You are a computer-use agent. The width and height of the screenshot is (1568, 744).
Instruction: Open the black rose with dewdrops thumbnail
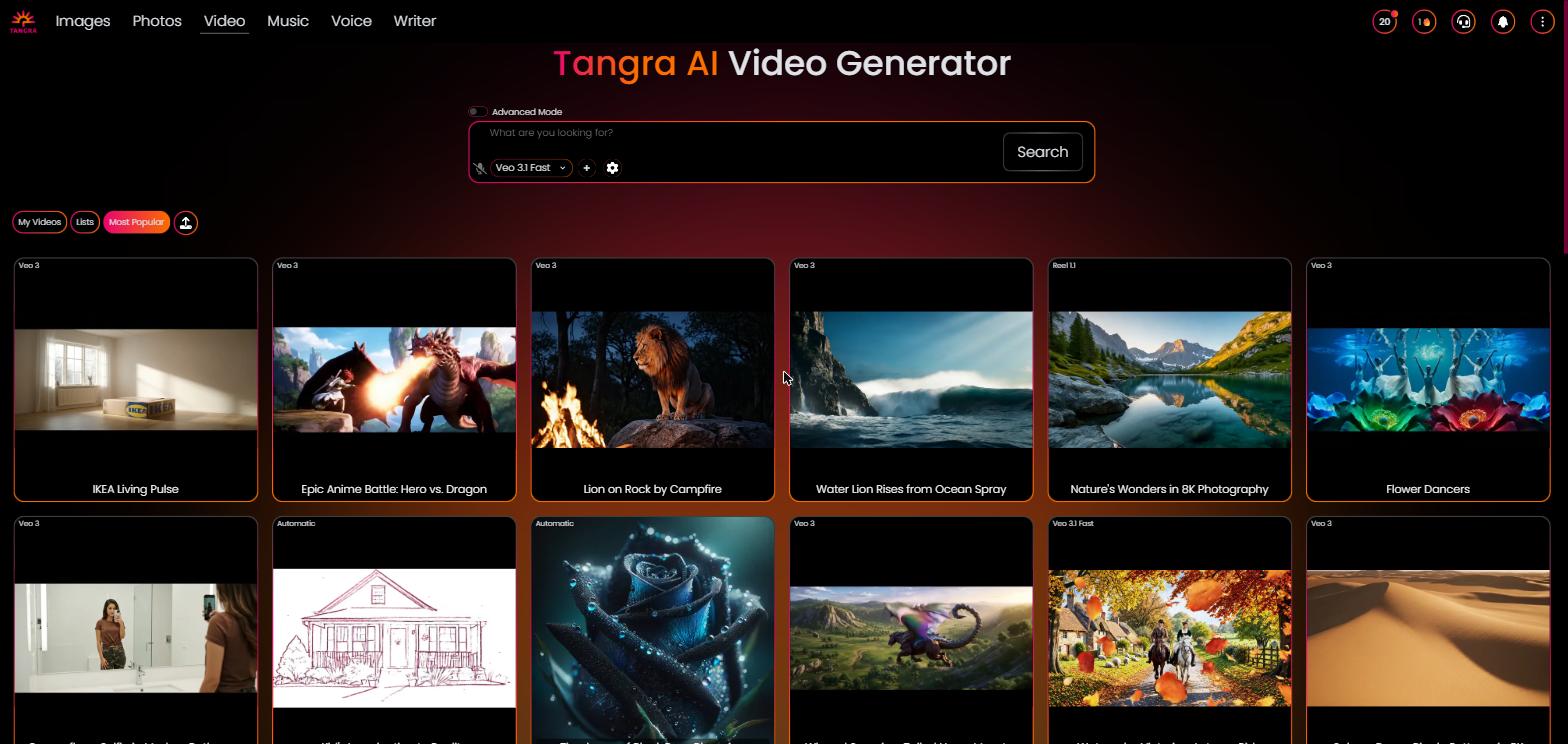[653, 630]
